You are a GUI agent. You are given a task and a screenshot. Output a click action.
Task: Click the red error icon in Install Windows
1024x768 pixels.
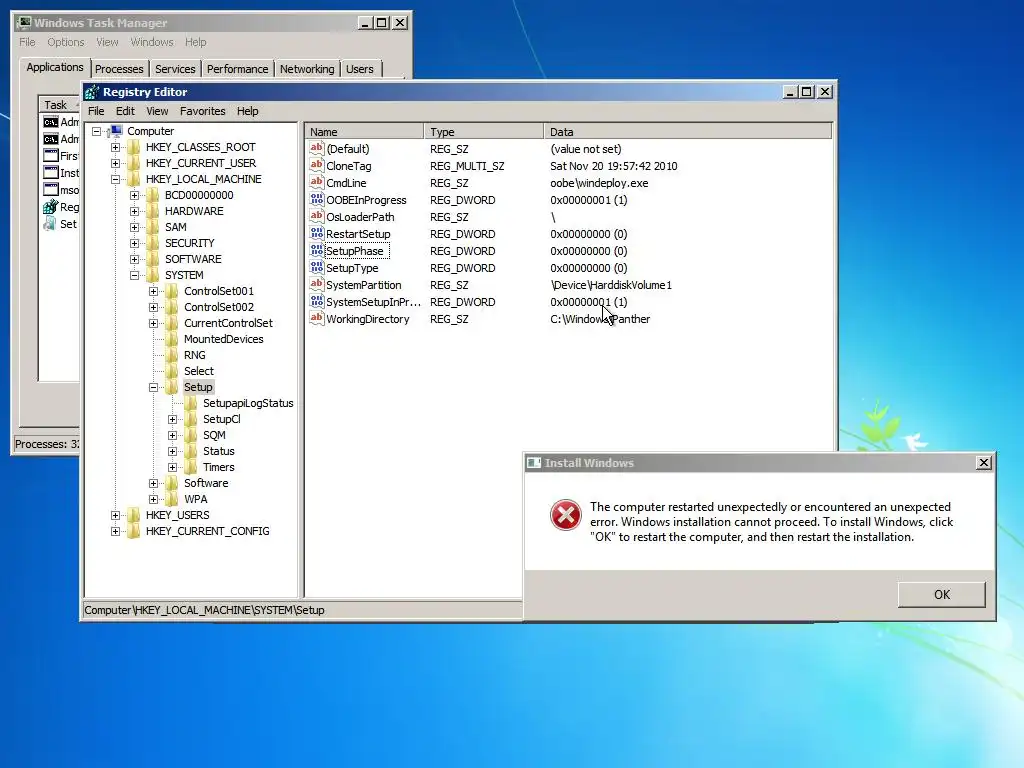click(x=566, y=515)
